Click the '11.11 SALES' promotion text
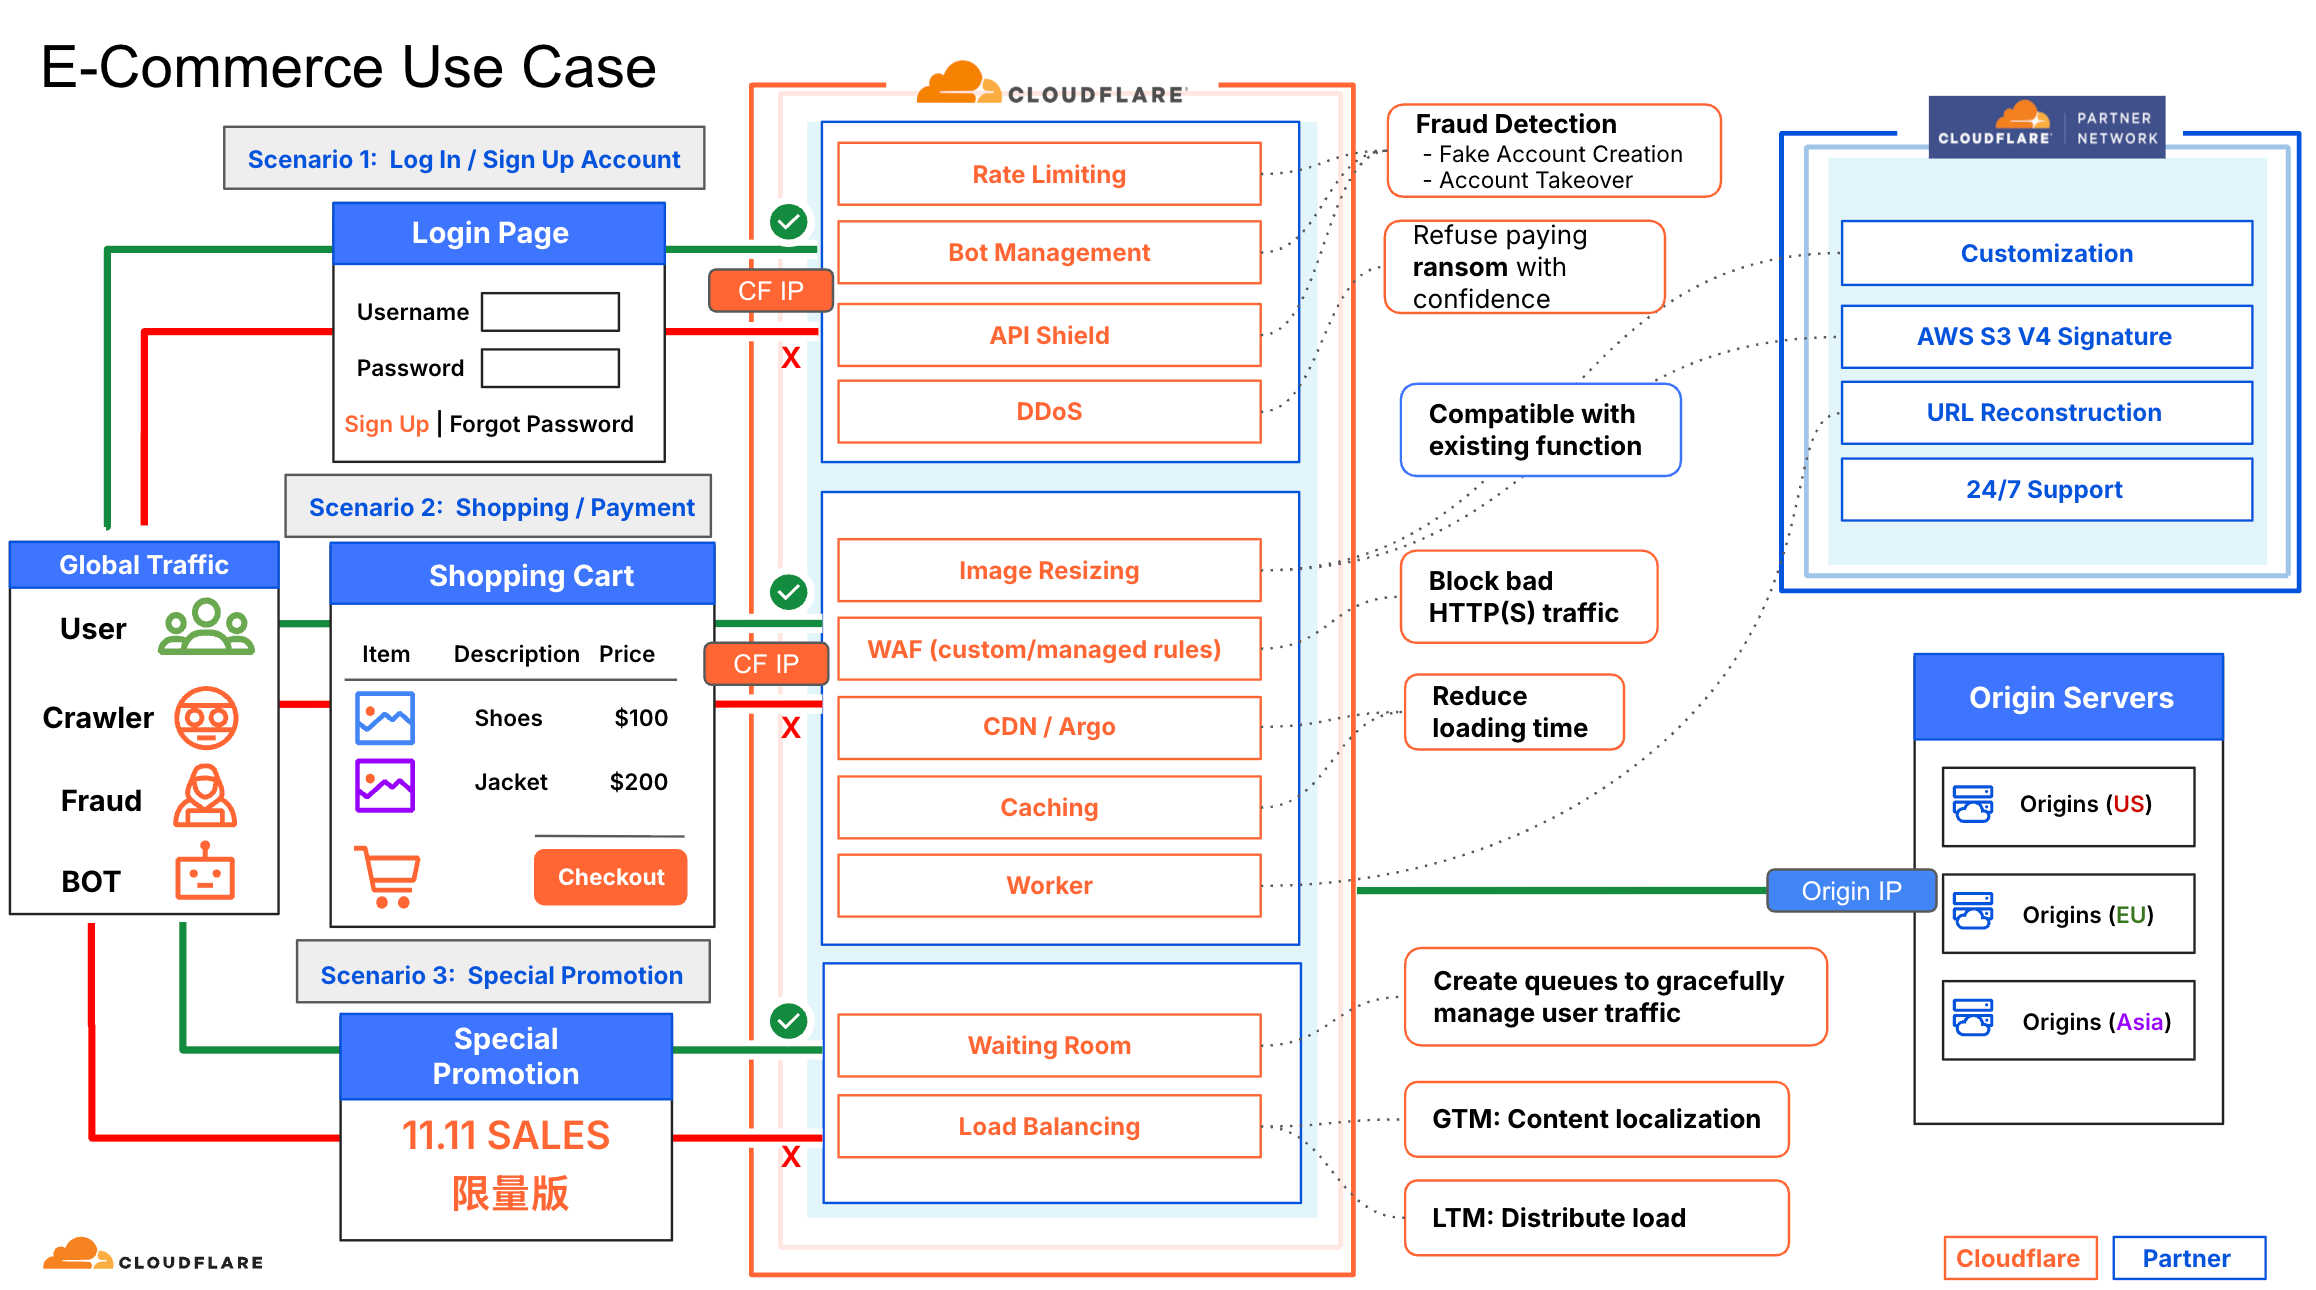The image size is (2316, 1290). [506, 1135]
